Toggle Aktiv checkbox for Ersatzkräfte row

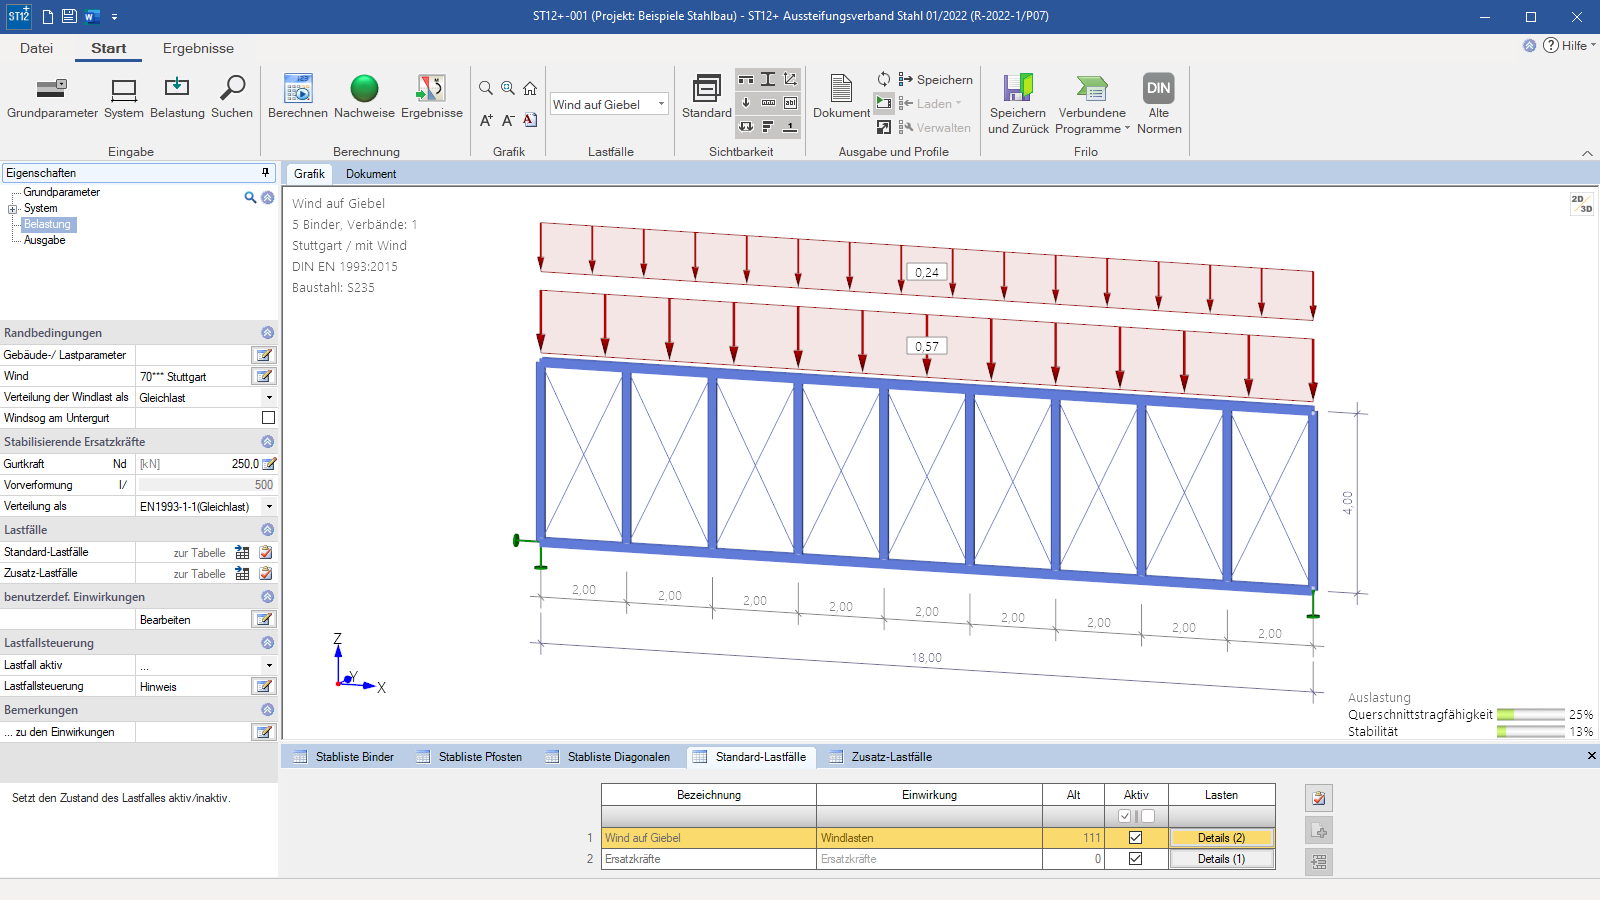[1135, 859]
